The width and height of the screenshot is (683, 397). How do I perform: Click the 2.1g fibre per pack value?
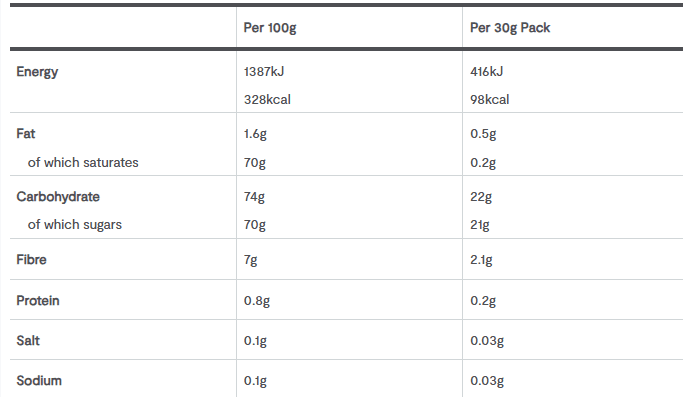481,260
